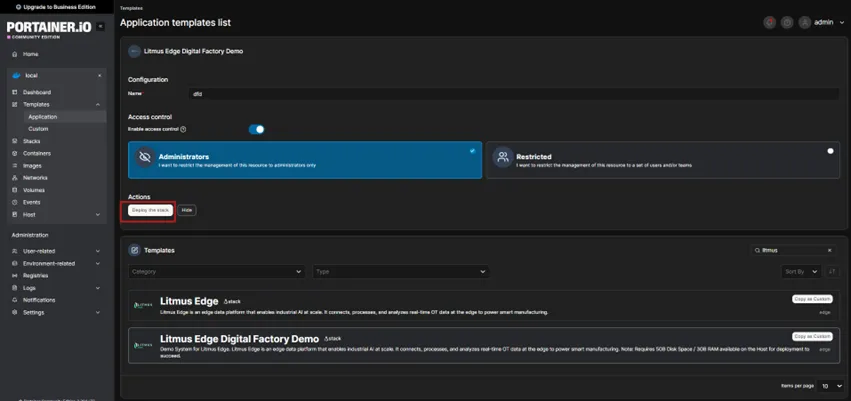This screenshot has width=851, height=401.
Task: Click the Networks share icon
Action: [15, 178]
